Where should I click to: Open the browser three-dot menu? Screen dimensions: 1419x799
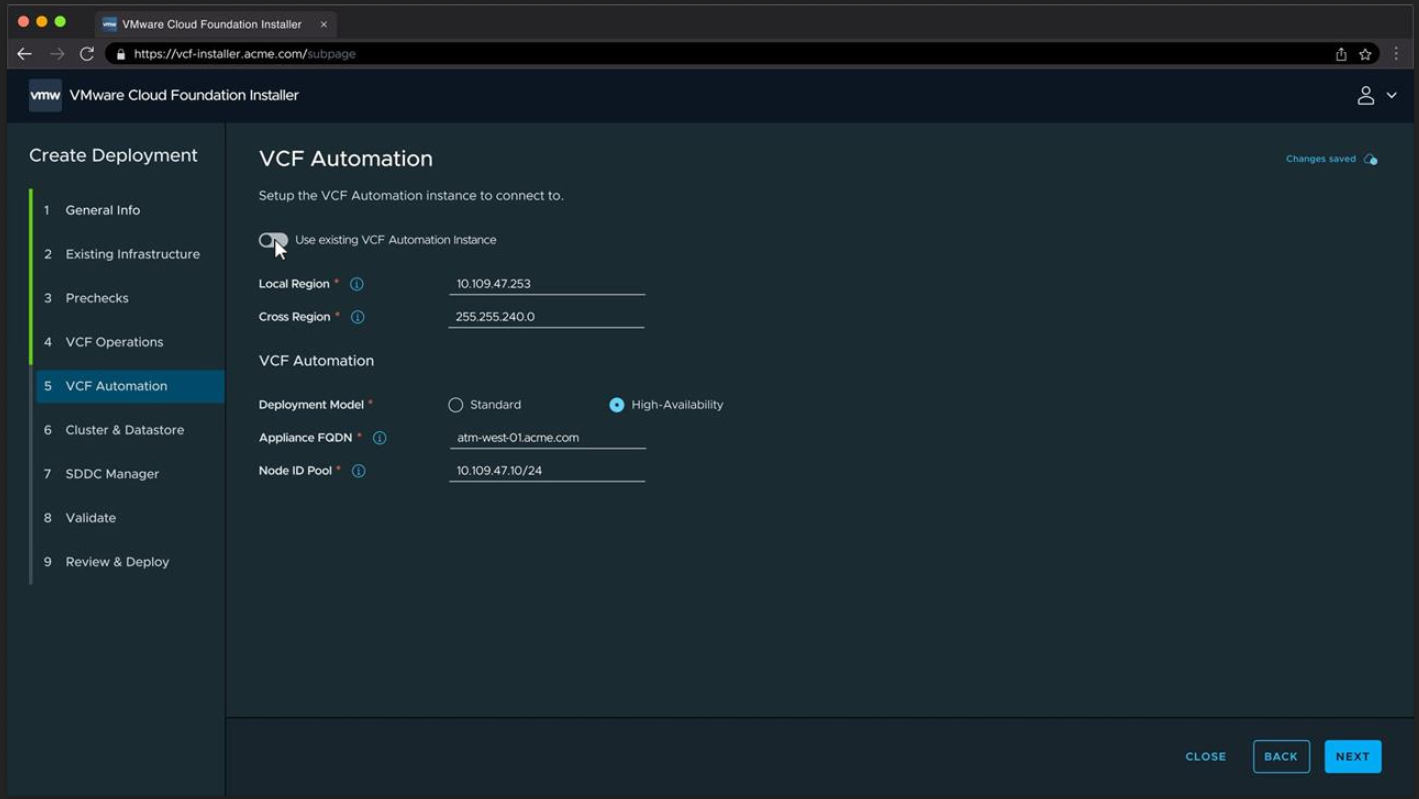click(x=1396, y=54)
